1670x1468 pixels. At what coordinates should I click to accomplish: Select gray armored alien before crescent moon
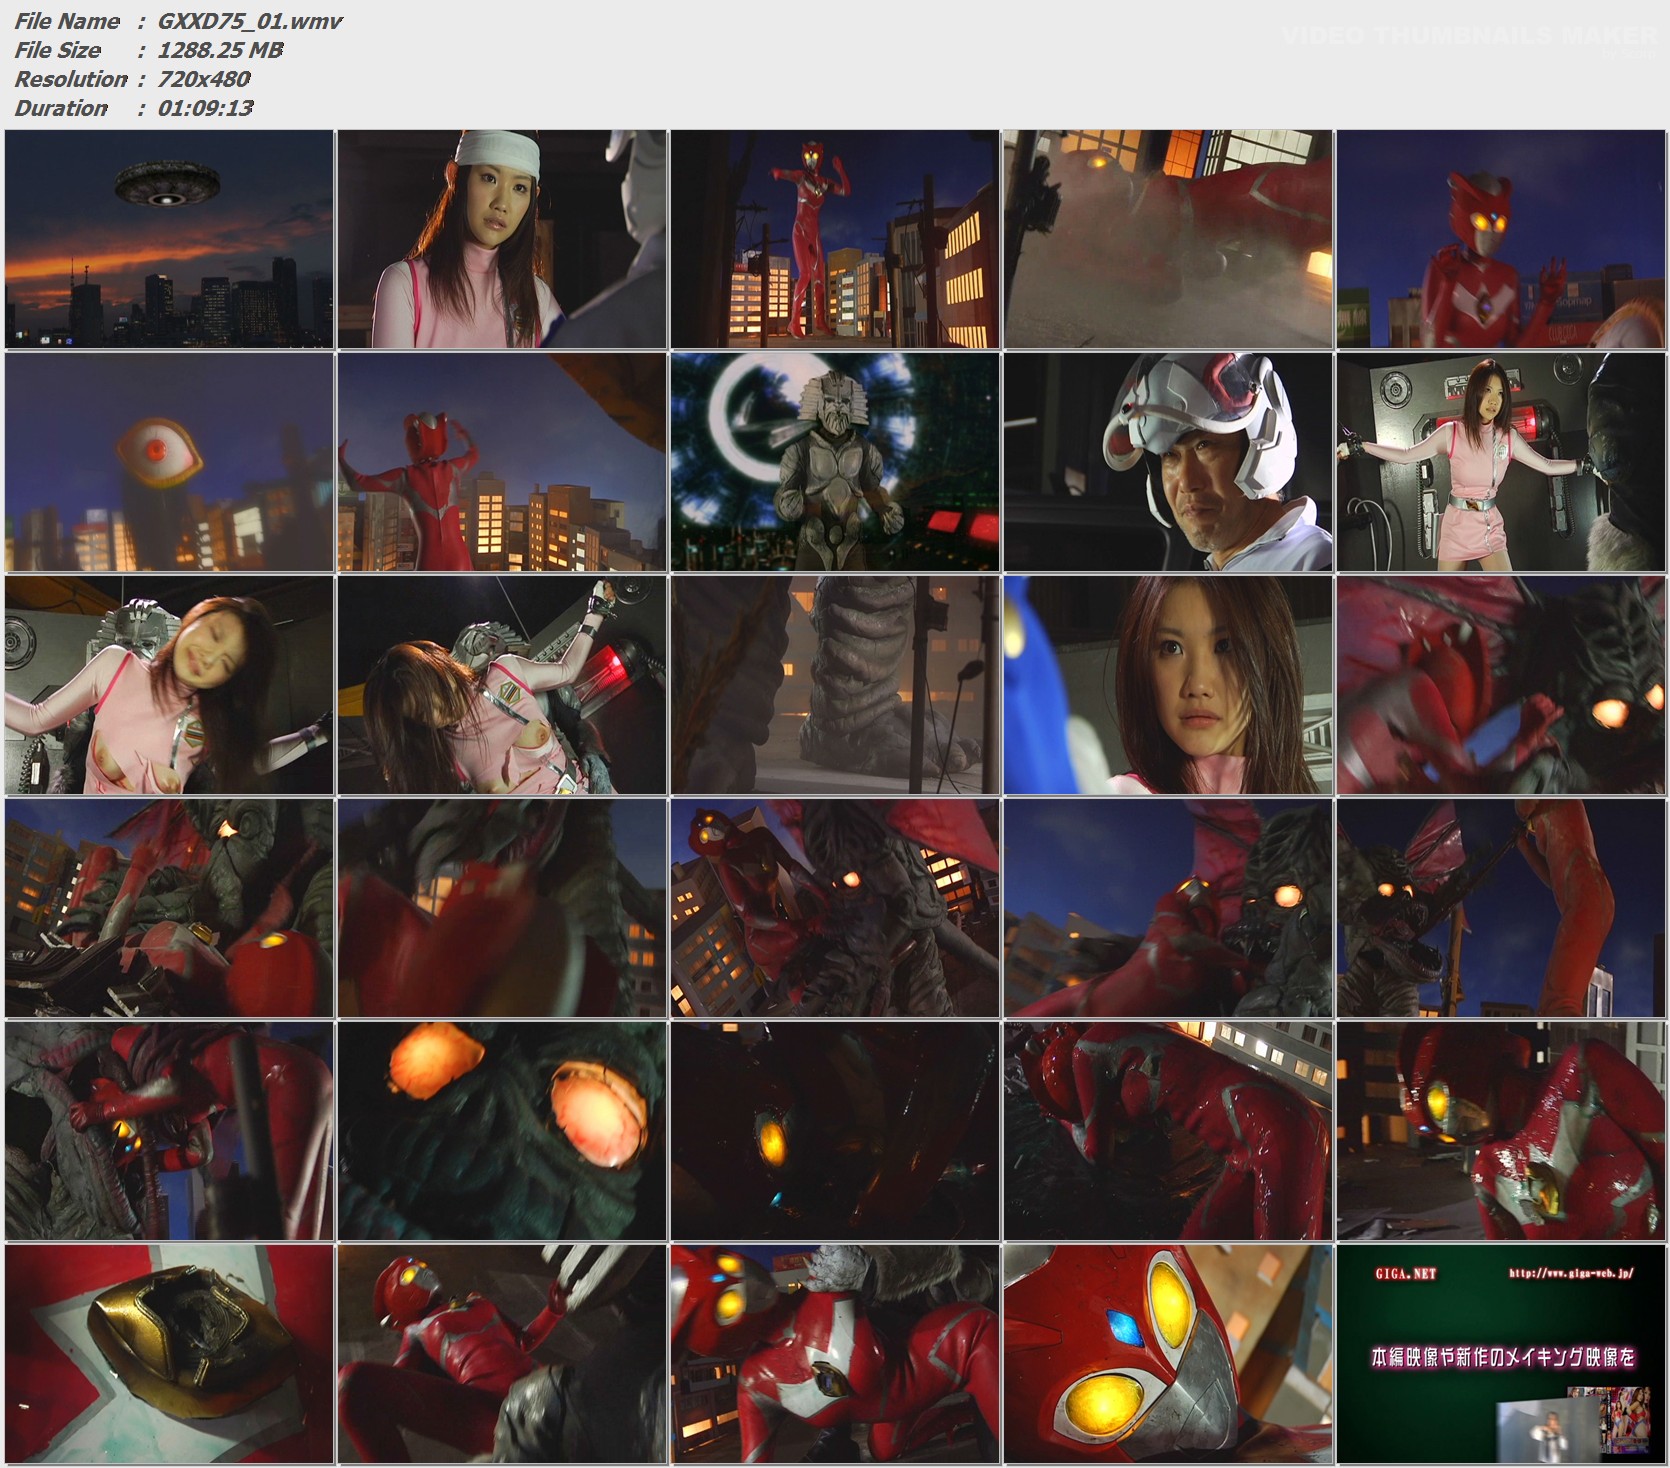(835, 462)
